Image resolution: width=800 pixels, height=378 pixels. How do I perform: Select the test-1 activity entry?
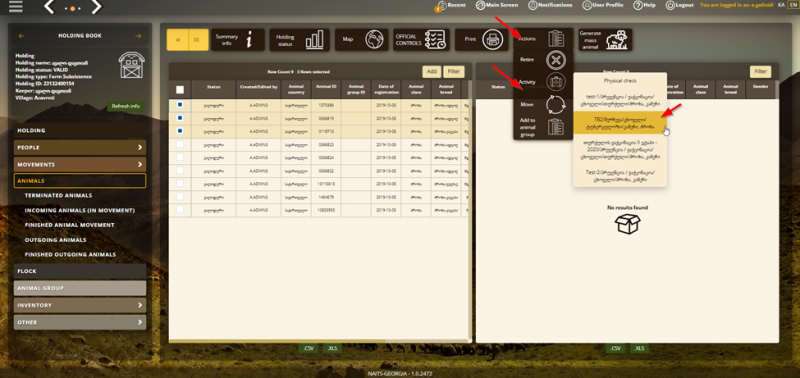coord(620,99)
